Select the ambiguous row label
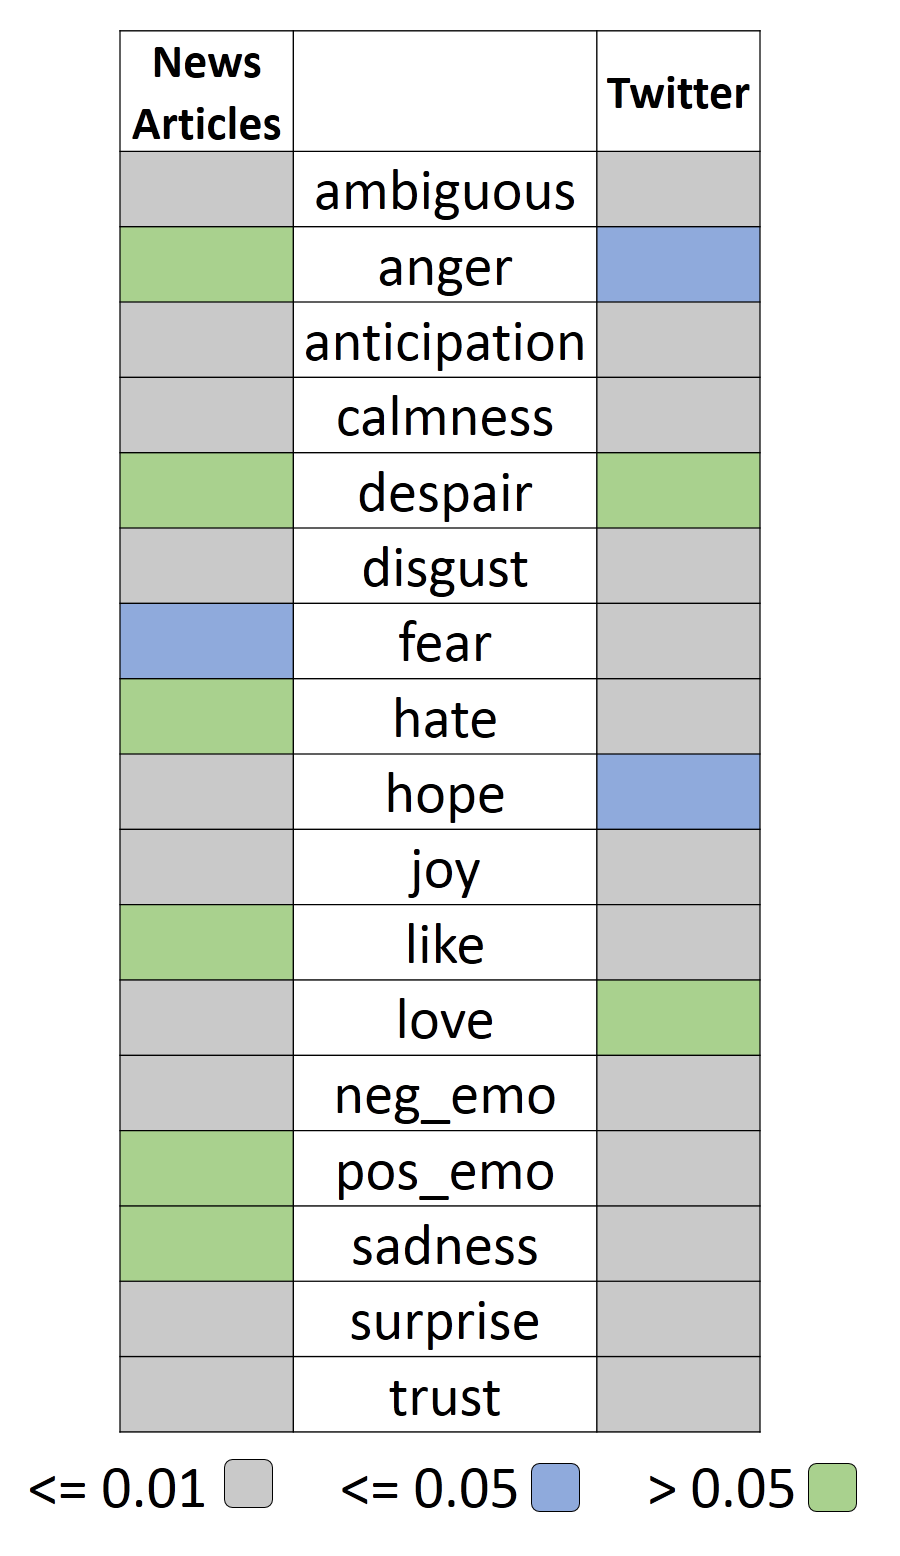The width and height of the screenshot is (900, 1556). point(445,190)
